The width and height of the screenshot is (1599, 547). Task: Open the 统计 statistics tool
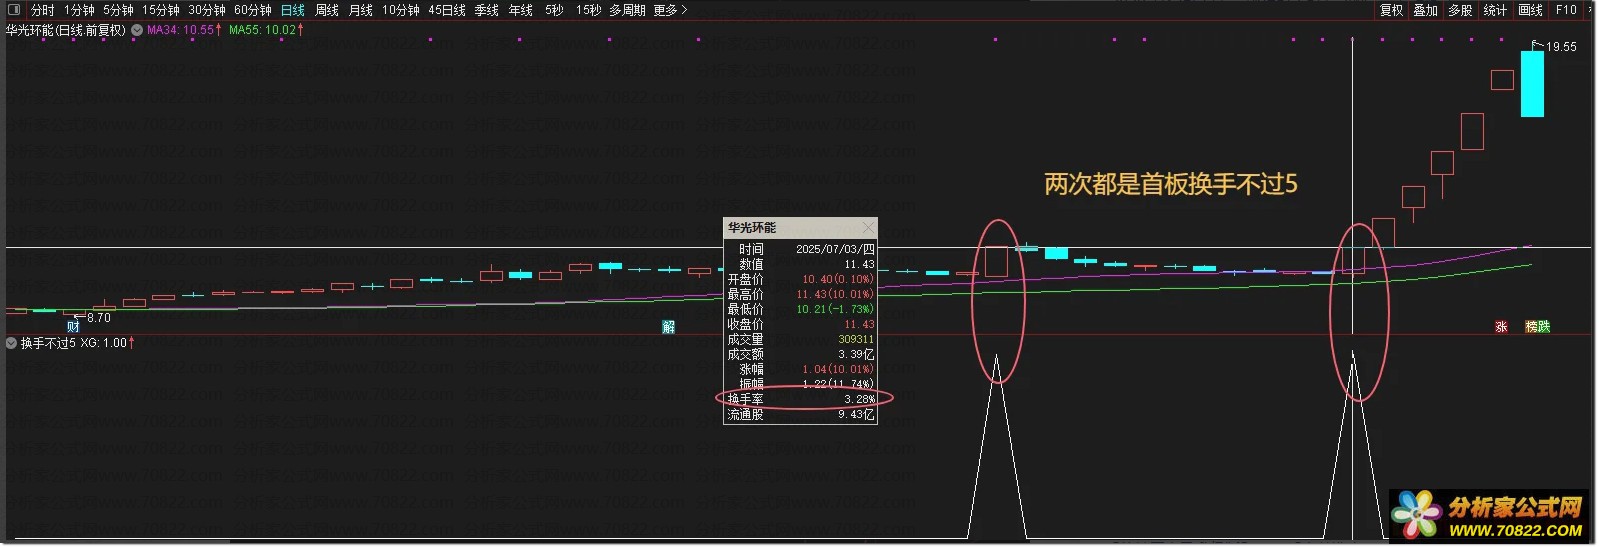[x=1495, y=10]
